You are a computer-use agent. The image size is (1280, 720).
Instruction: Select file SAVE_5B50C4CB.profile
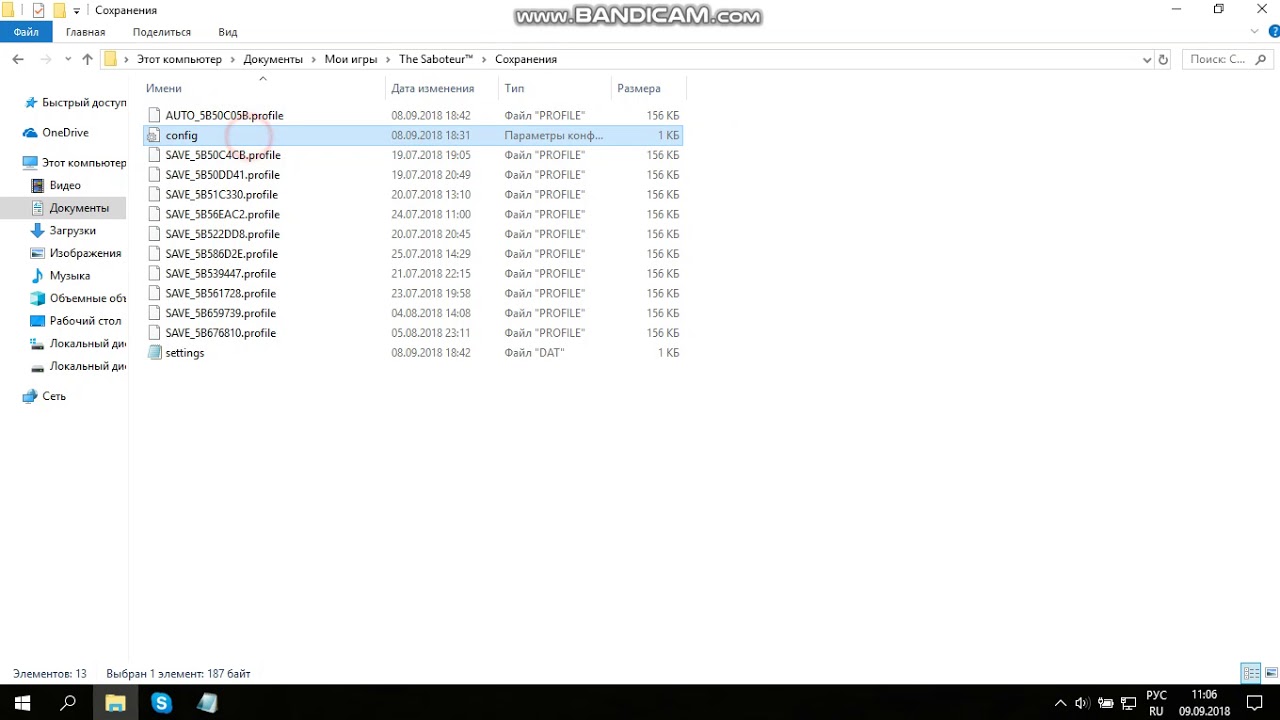223,155
